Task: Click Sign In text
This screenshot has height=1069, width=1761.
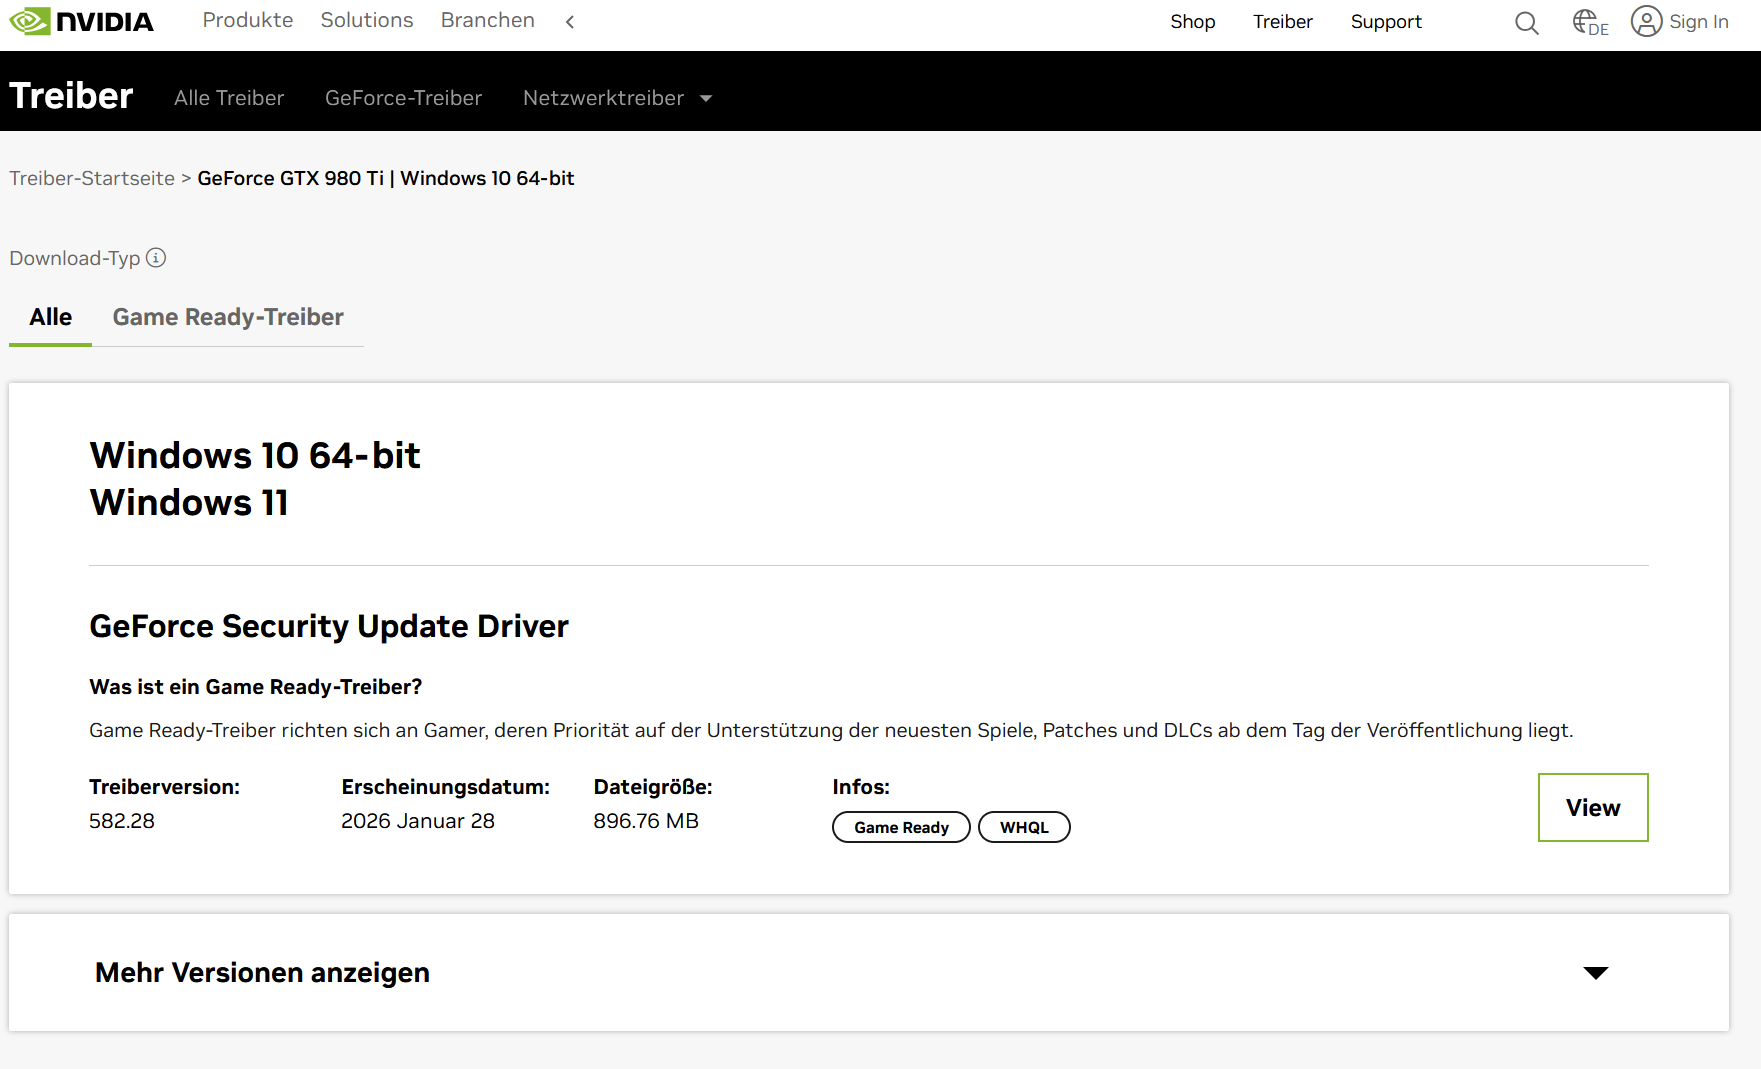Action: tap(1699, 22)
